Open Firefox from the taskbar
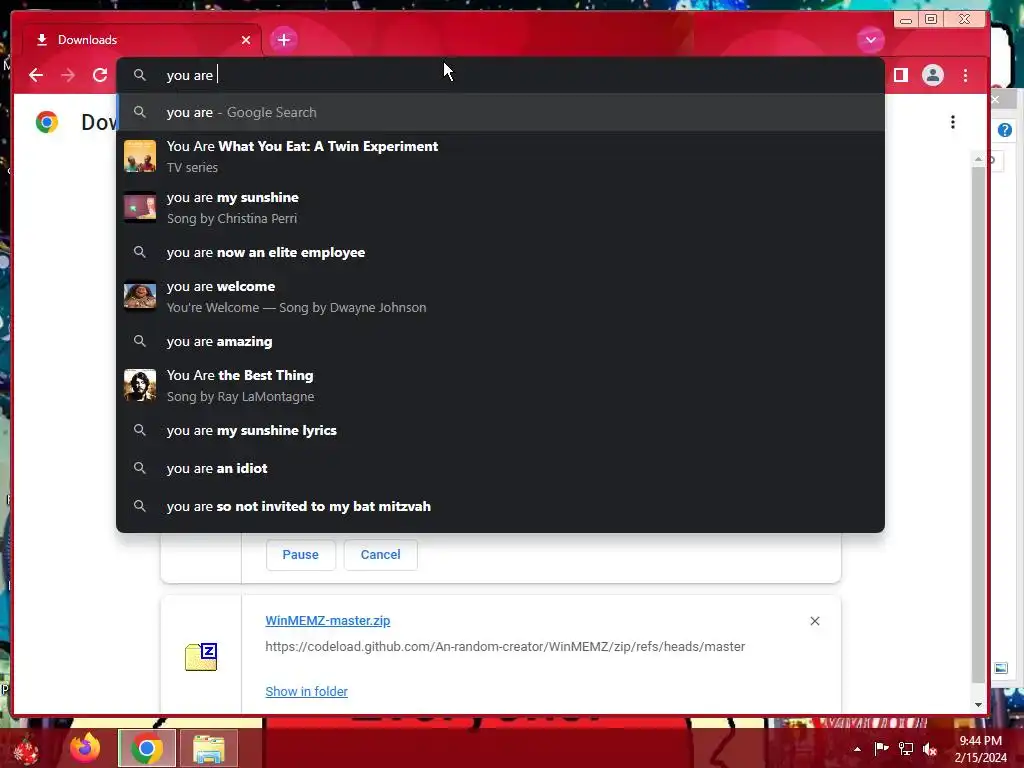This screenshot has width=1024, height=768. coord(85,748)
